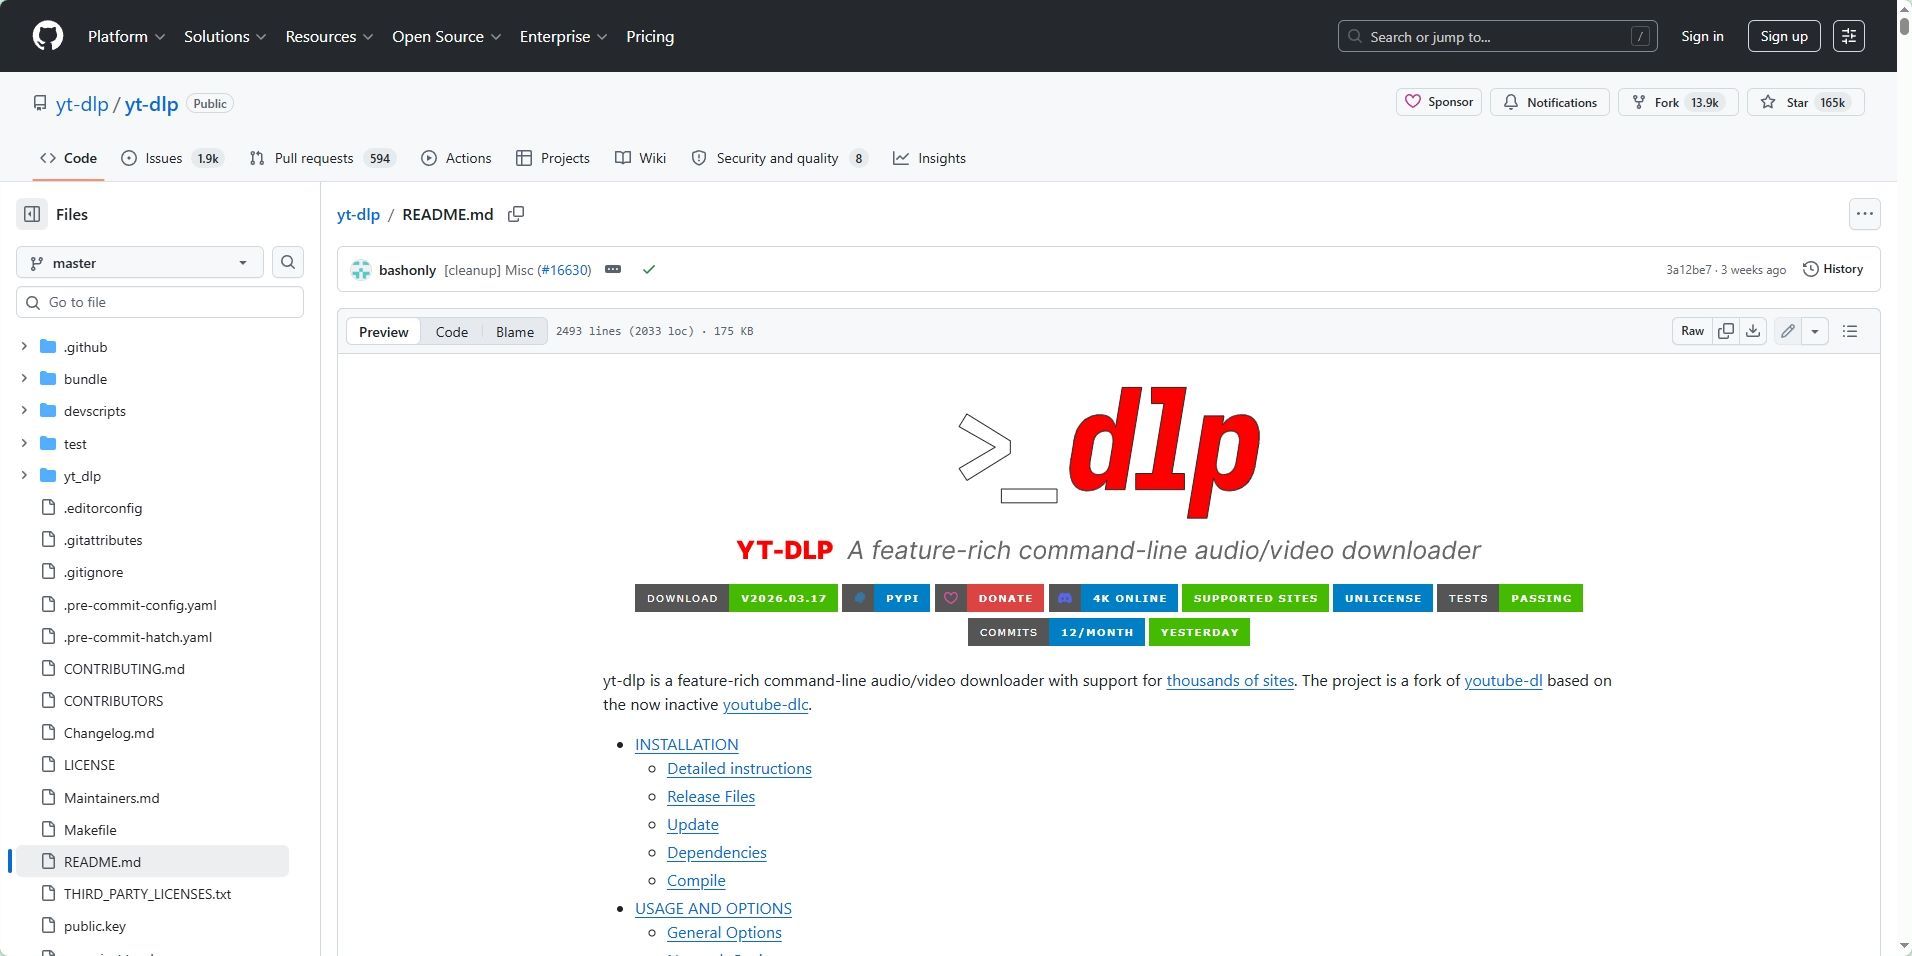Open the Wiki tab
Image resolution: width=1912 pixels, height=956 pixels.
tap(640, 158)
